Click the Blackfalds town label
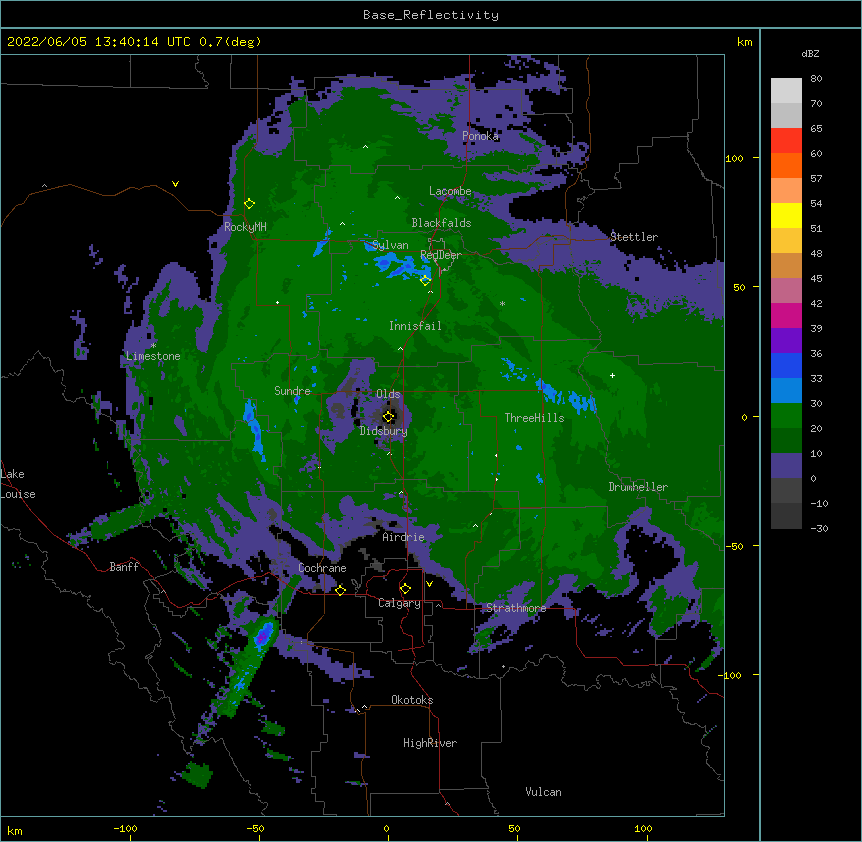This screenshot has height=842, width=862. (441, 223)
